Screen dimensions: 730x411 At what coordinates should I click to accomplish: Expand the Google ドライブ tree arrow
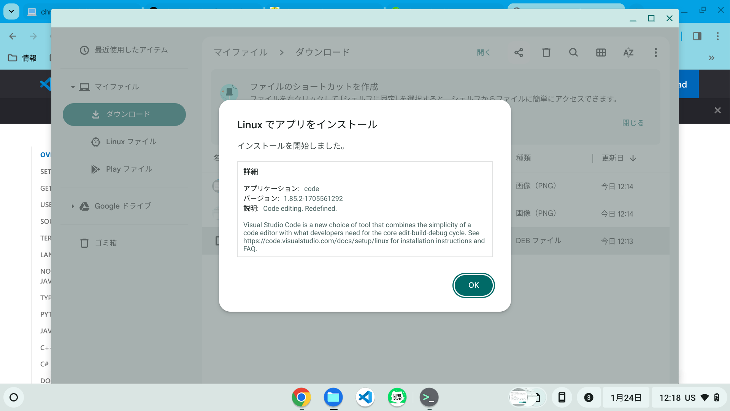(x=73, y=206)
